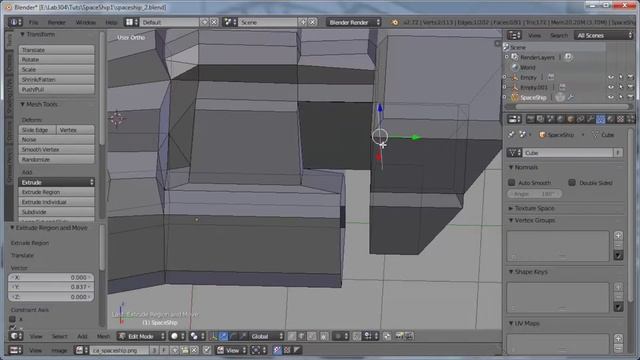Open the Info editor type selector icon
640x360 pixels.
pos(15,22)
